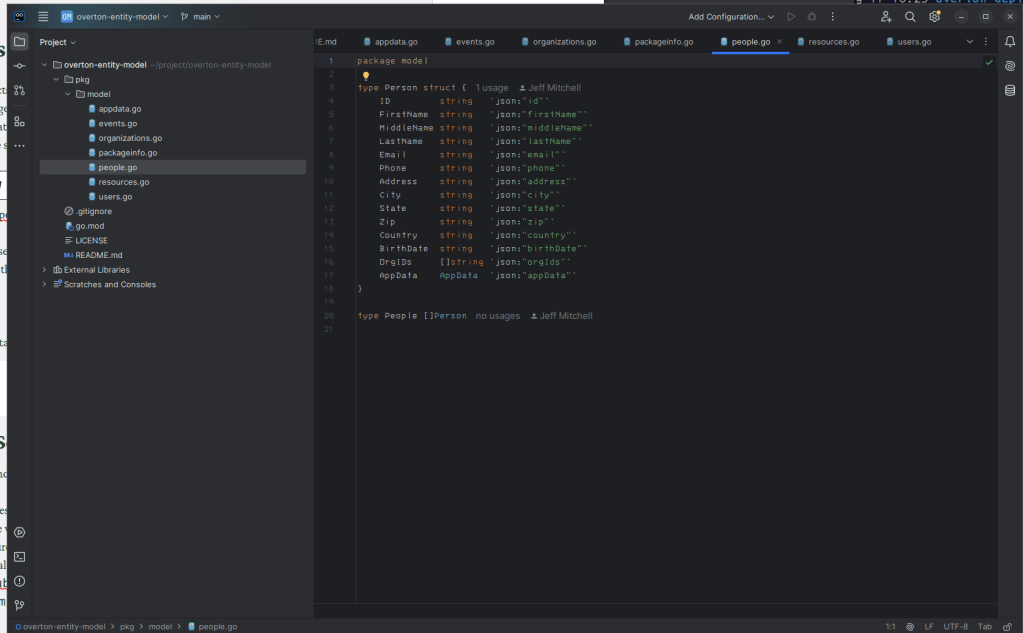Click the Search Everywhere magnifier icon
Image resolution: width=1023 pixels, height=633 pixels.
pos(910,17)
